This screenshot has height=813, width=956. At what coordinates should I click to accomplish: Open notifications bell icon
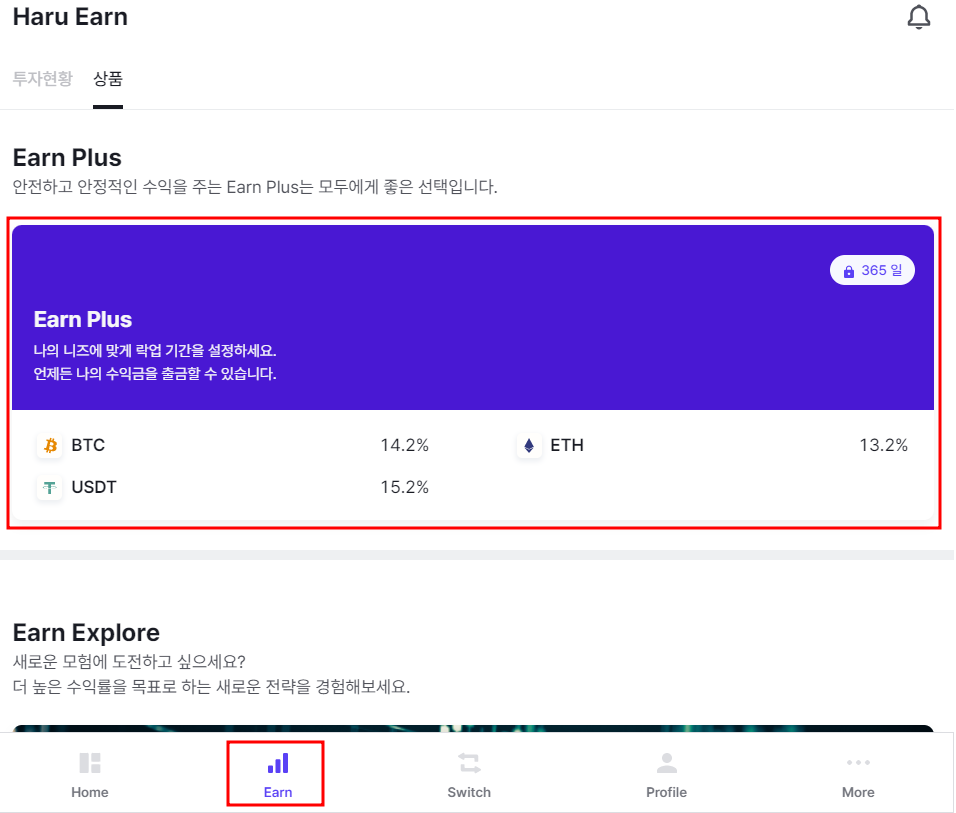click(x=918, y=17)
